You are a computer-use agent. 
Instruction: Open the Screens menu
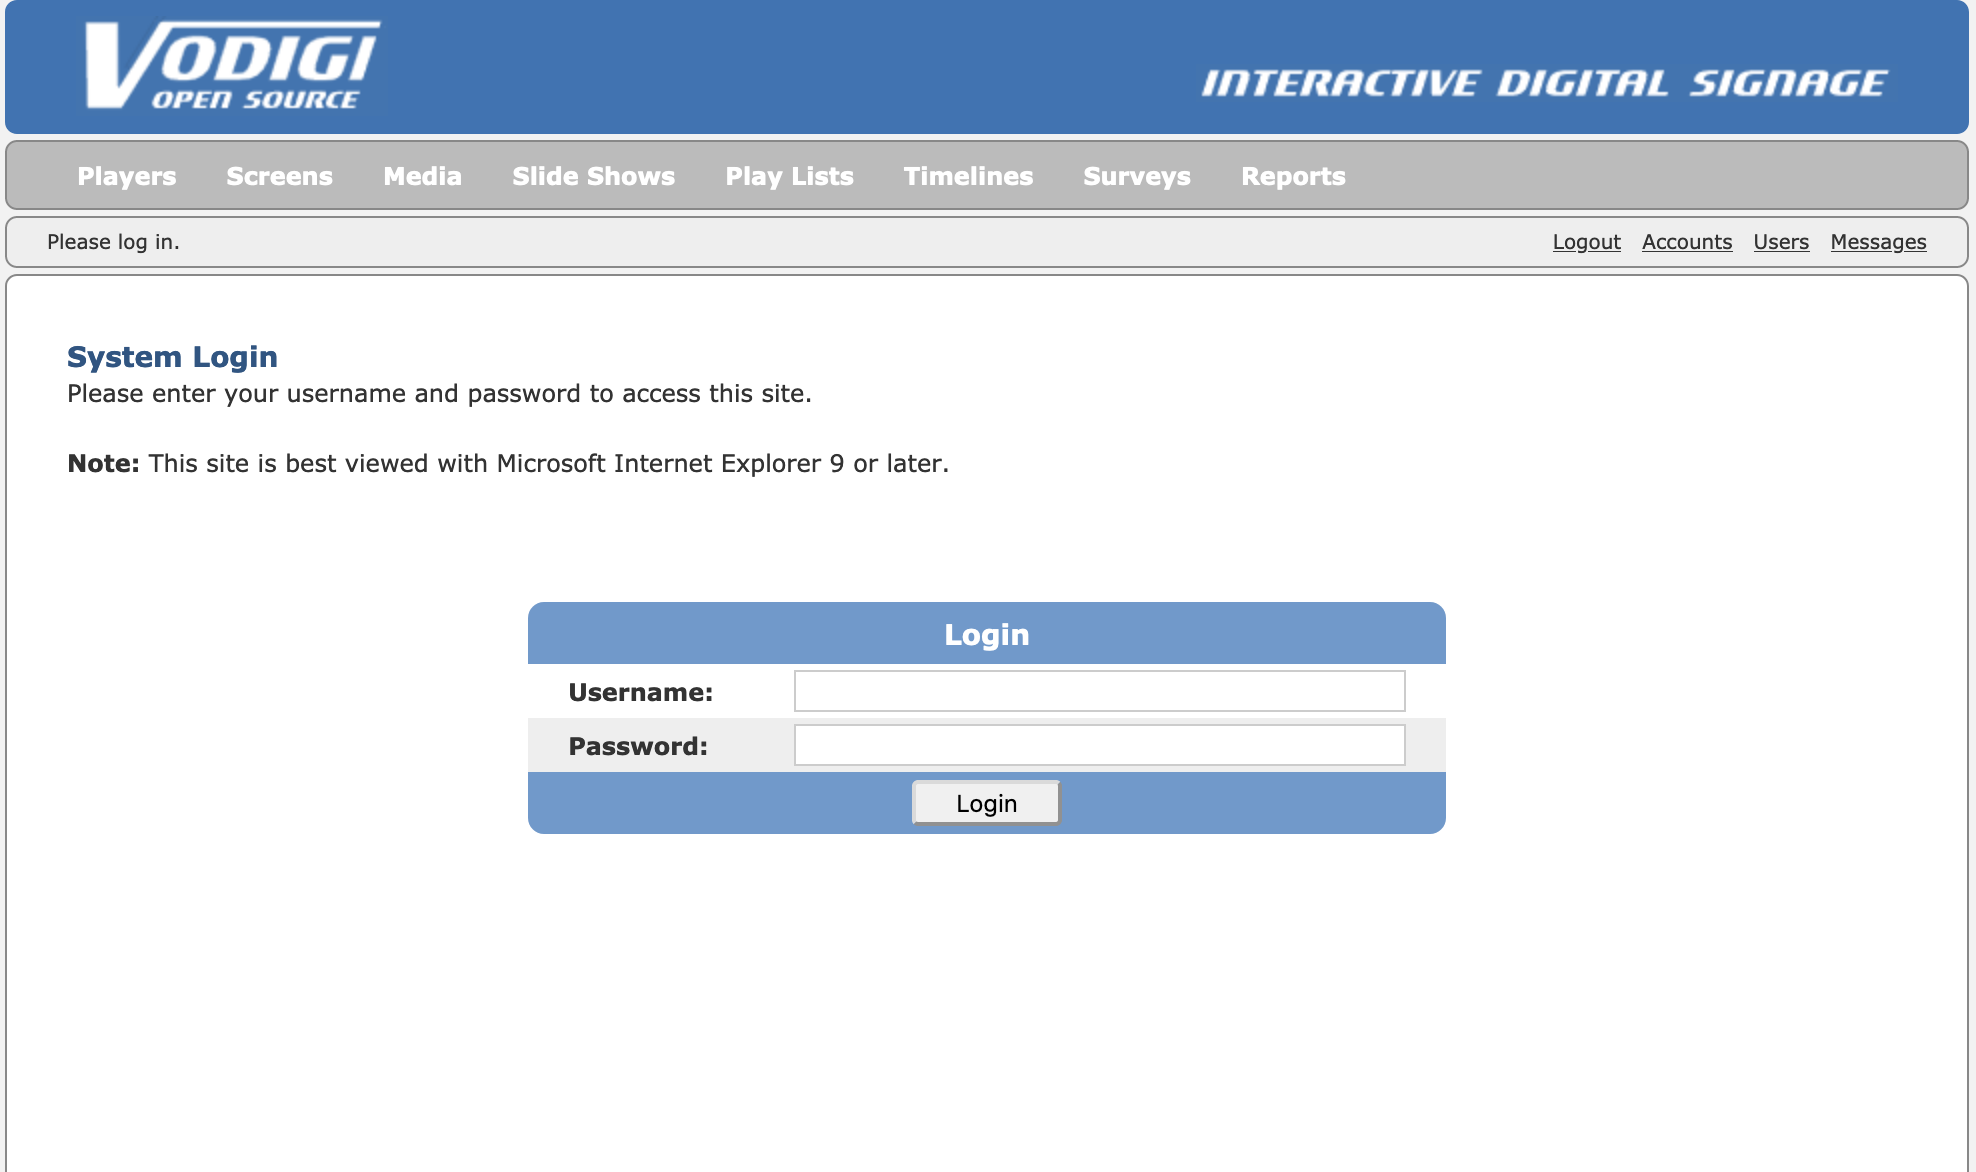(x=279, y=176)
